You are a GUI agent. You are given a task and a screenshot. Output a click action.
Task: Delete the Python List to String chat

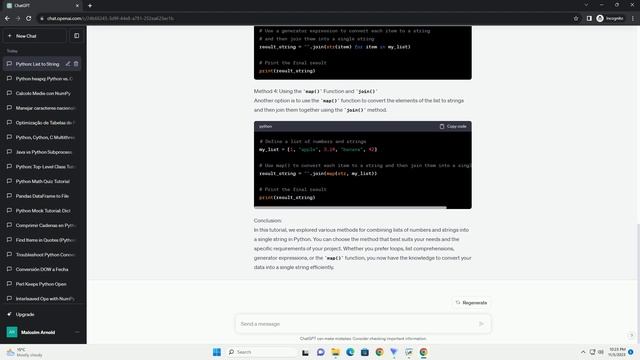click(76, 64)
